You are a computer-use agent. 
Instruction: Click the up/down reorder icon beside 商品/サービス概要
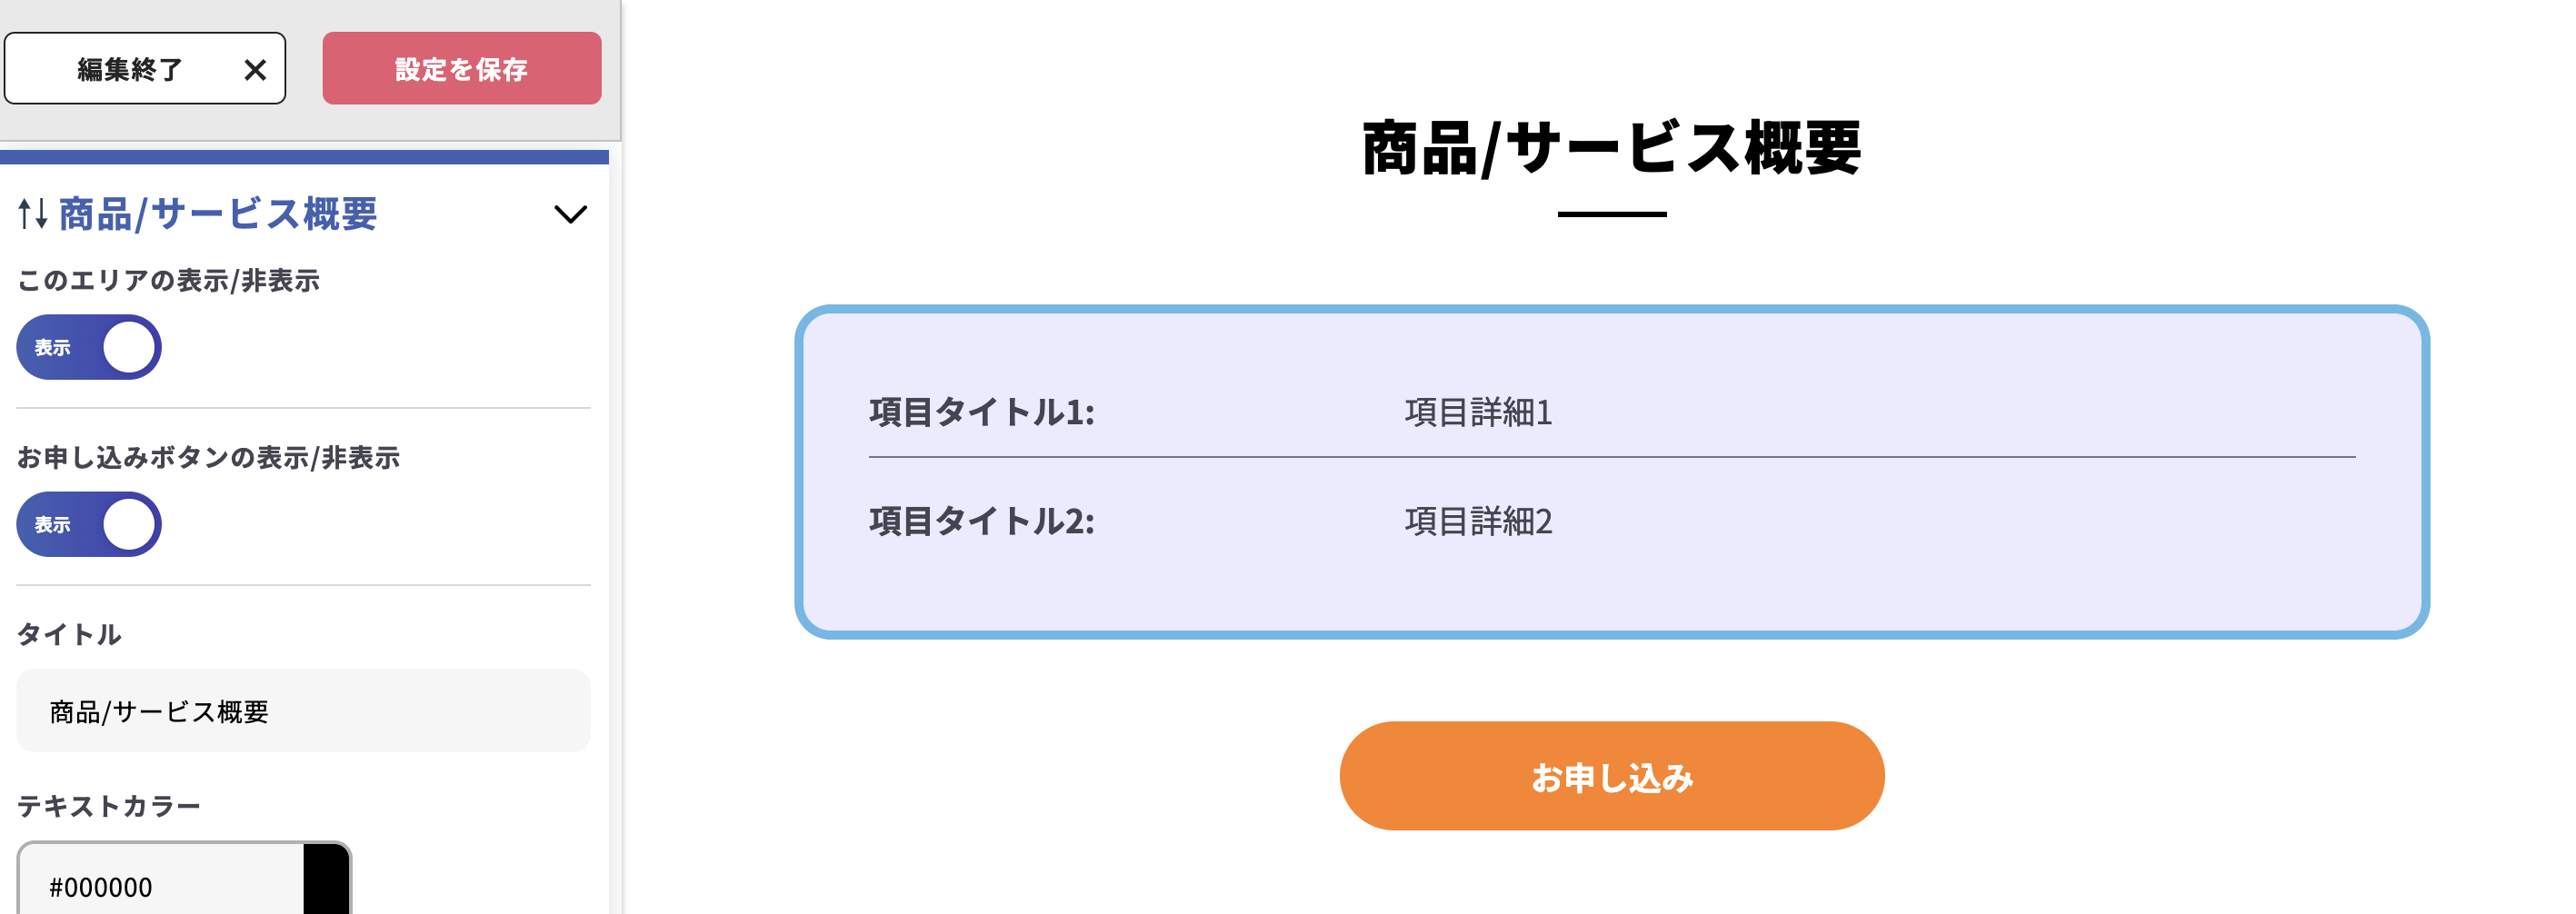[30, 212]
